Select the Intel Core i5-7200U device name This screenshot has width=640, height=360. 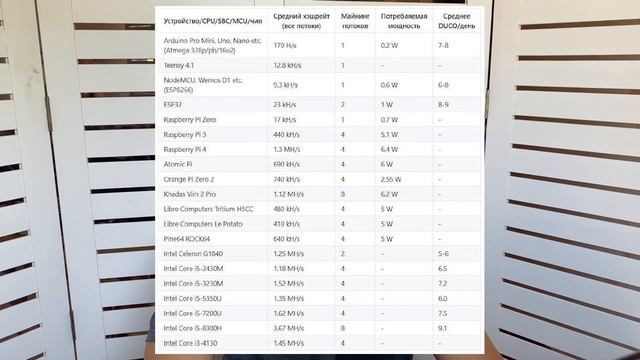[192, 313]
